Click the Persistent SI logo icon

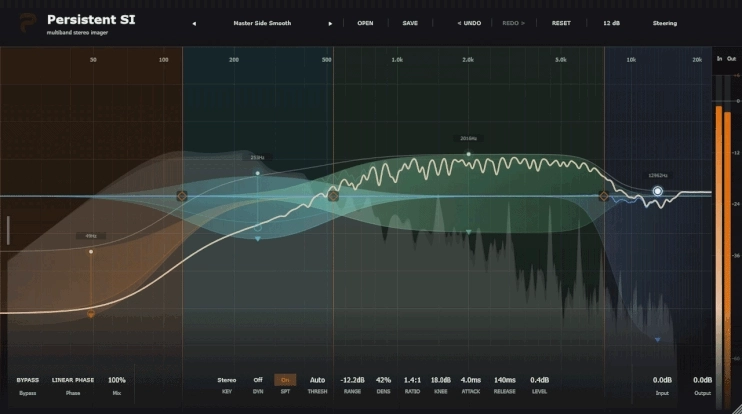click(x=28, y=22)
